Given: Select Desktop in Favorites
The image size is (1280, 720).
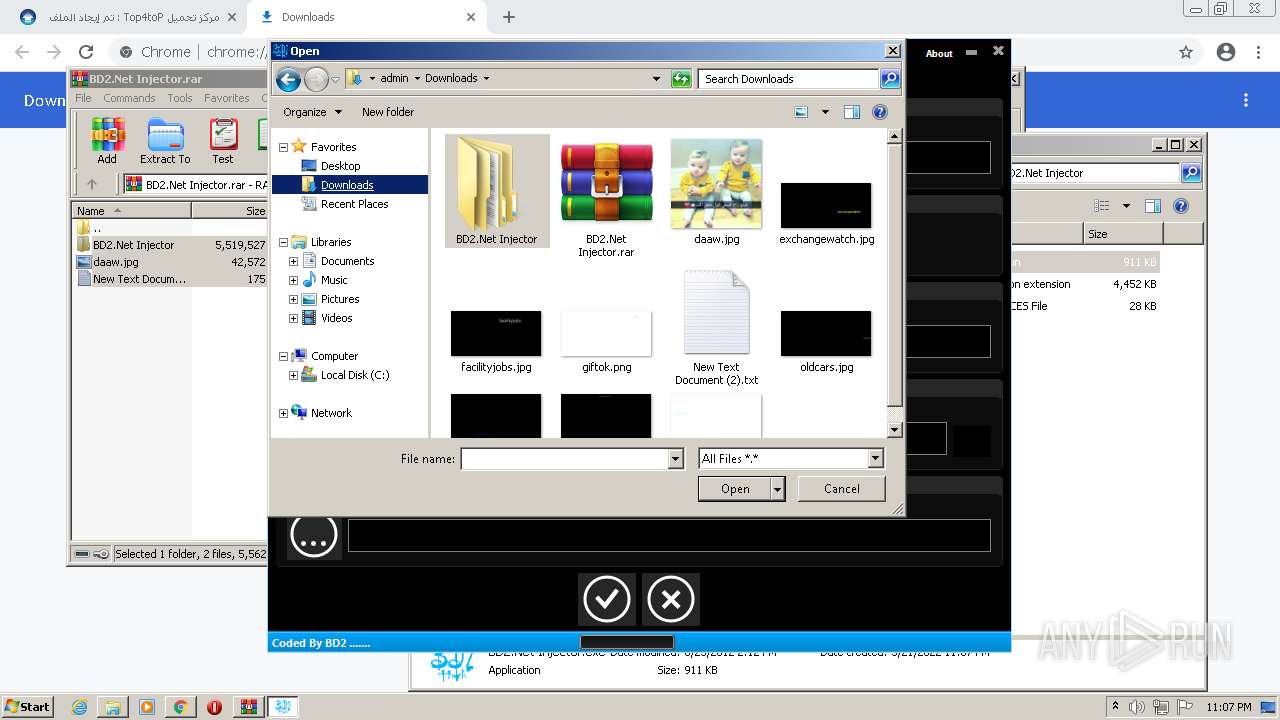Looking at the screenshot, I should tap(340, 166).
